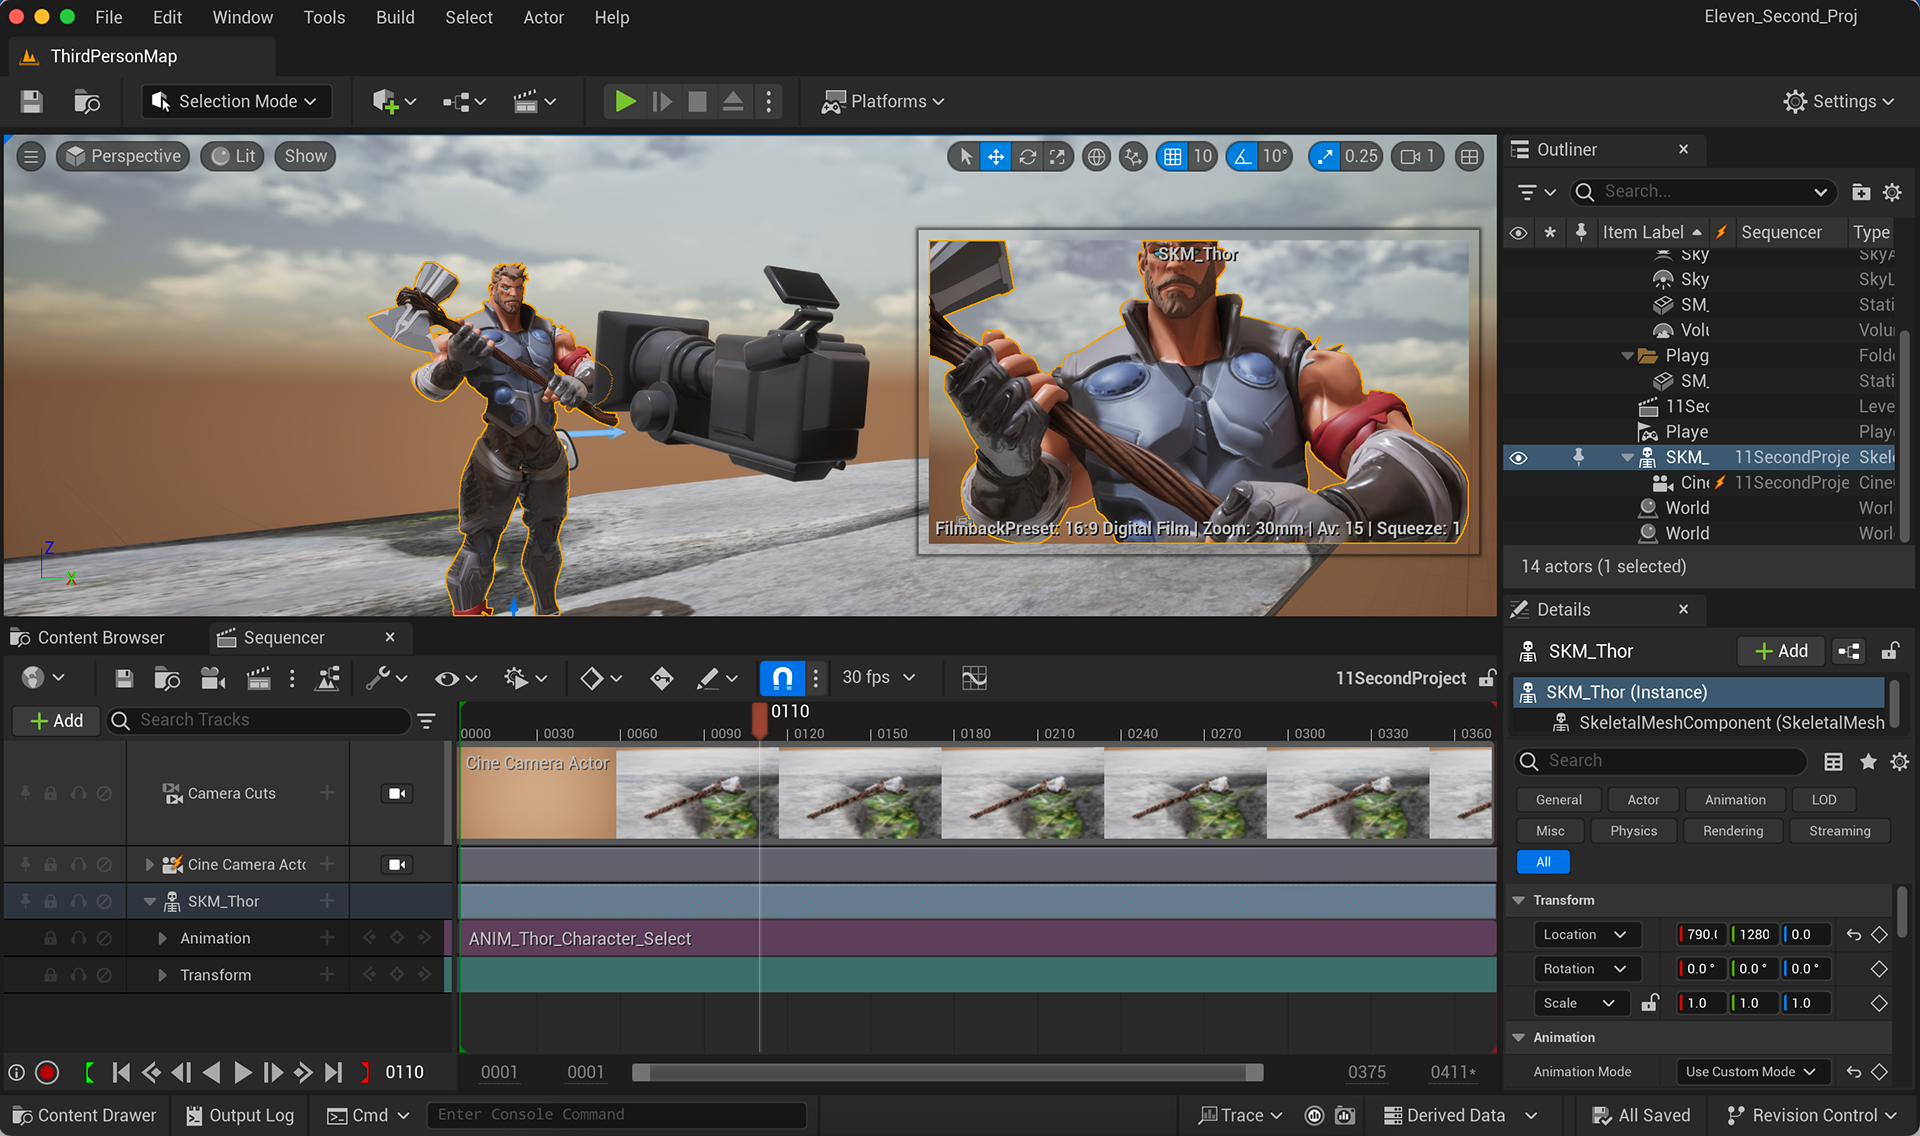Open the Platforms dropdown menu

coord(883,101)
